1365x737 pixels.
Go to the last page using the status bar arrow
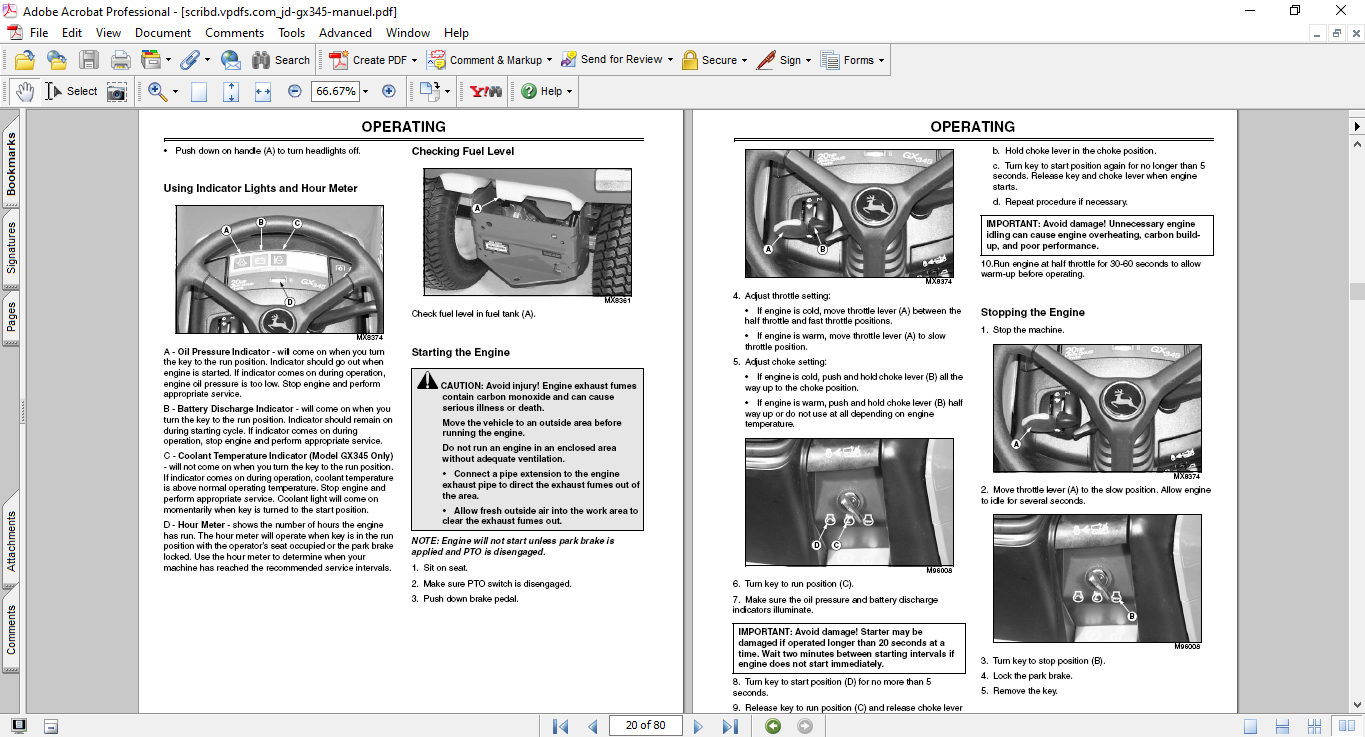click(x=730, y=726)
